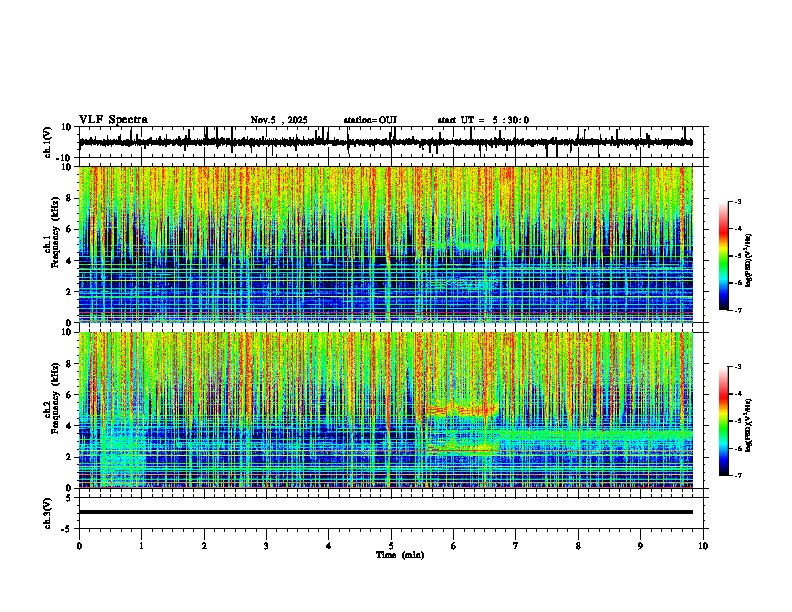Click the time axis tick label "6"
Viewport: 792px width, 612px height.
[454, 546]
